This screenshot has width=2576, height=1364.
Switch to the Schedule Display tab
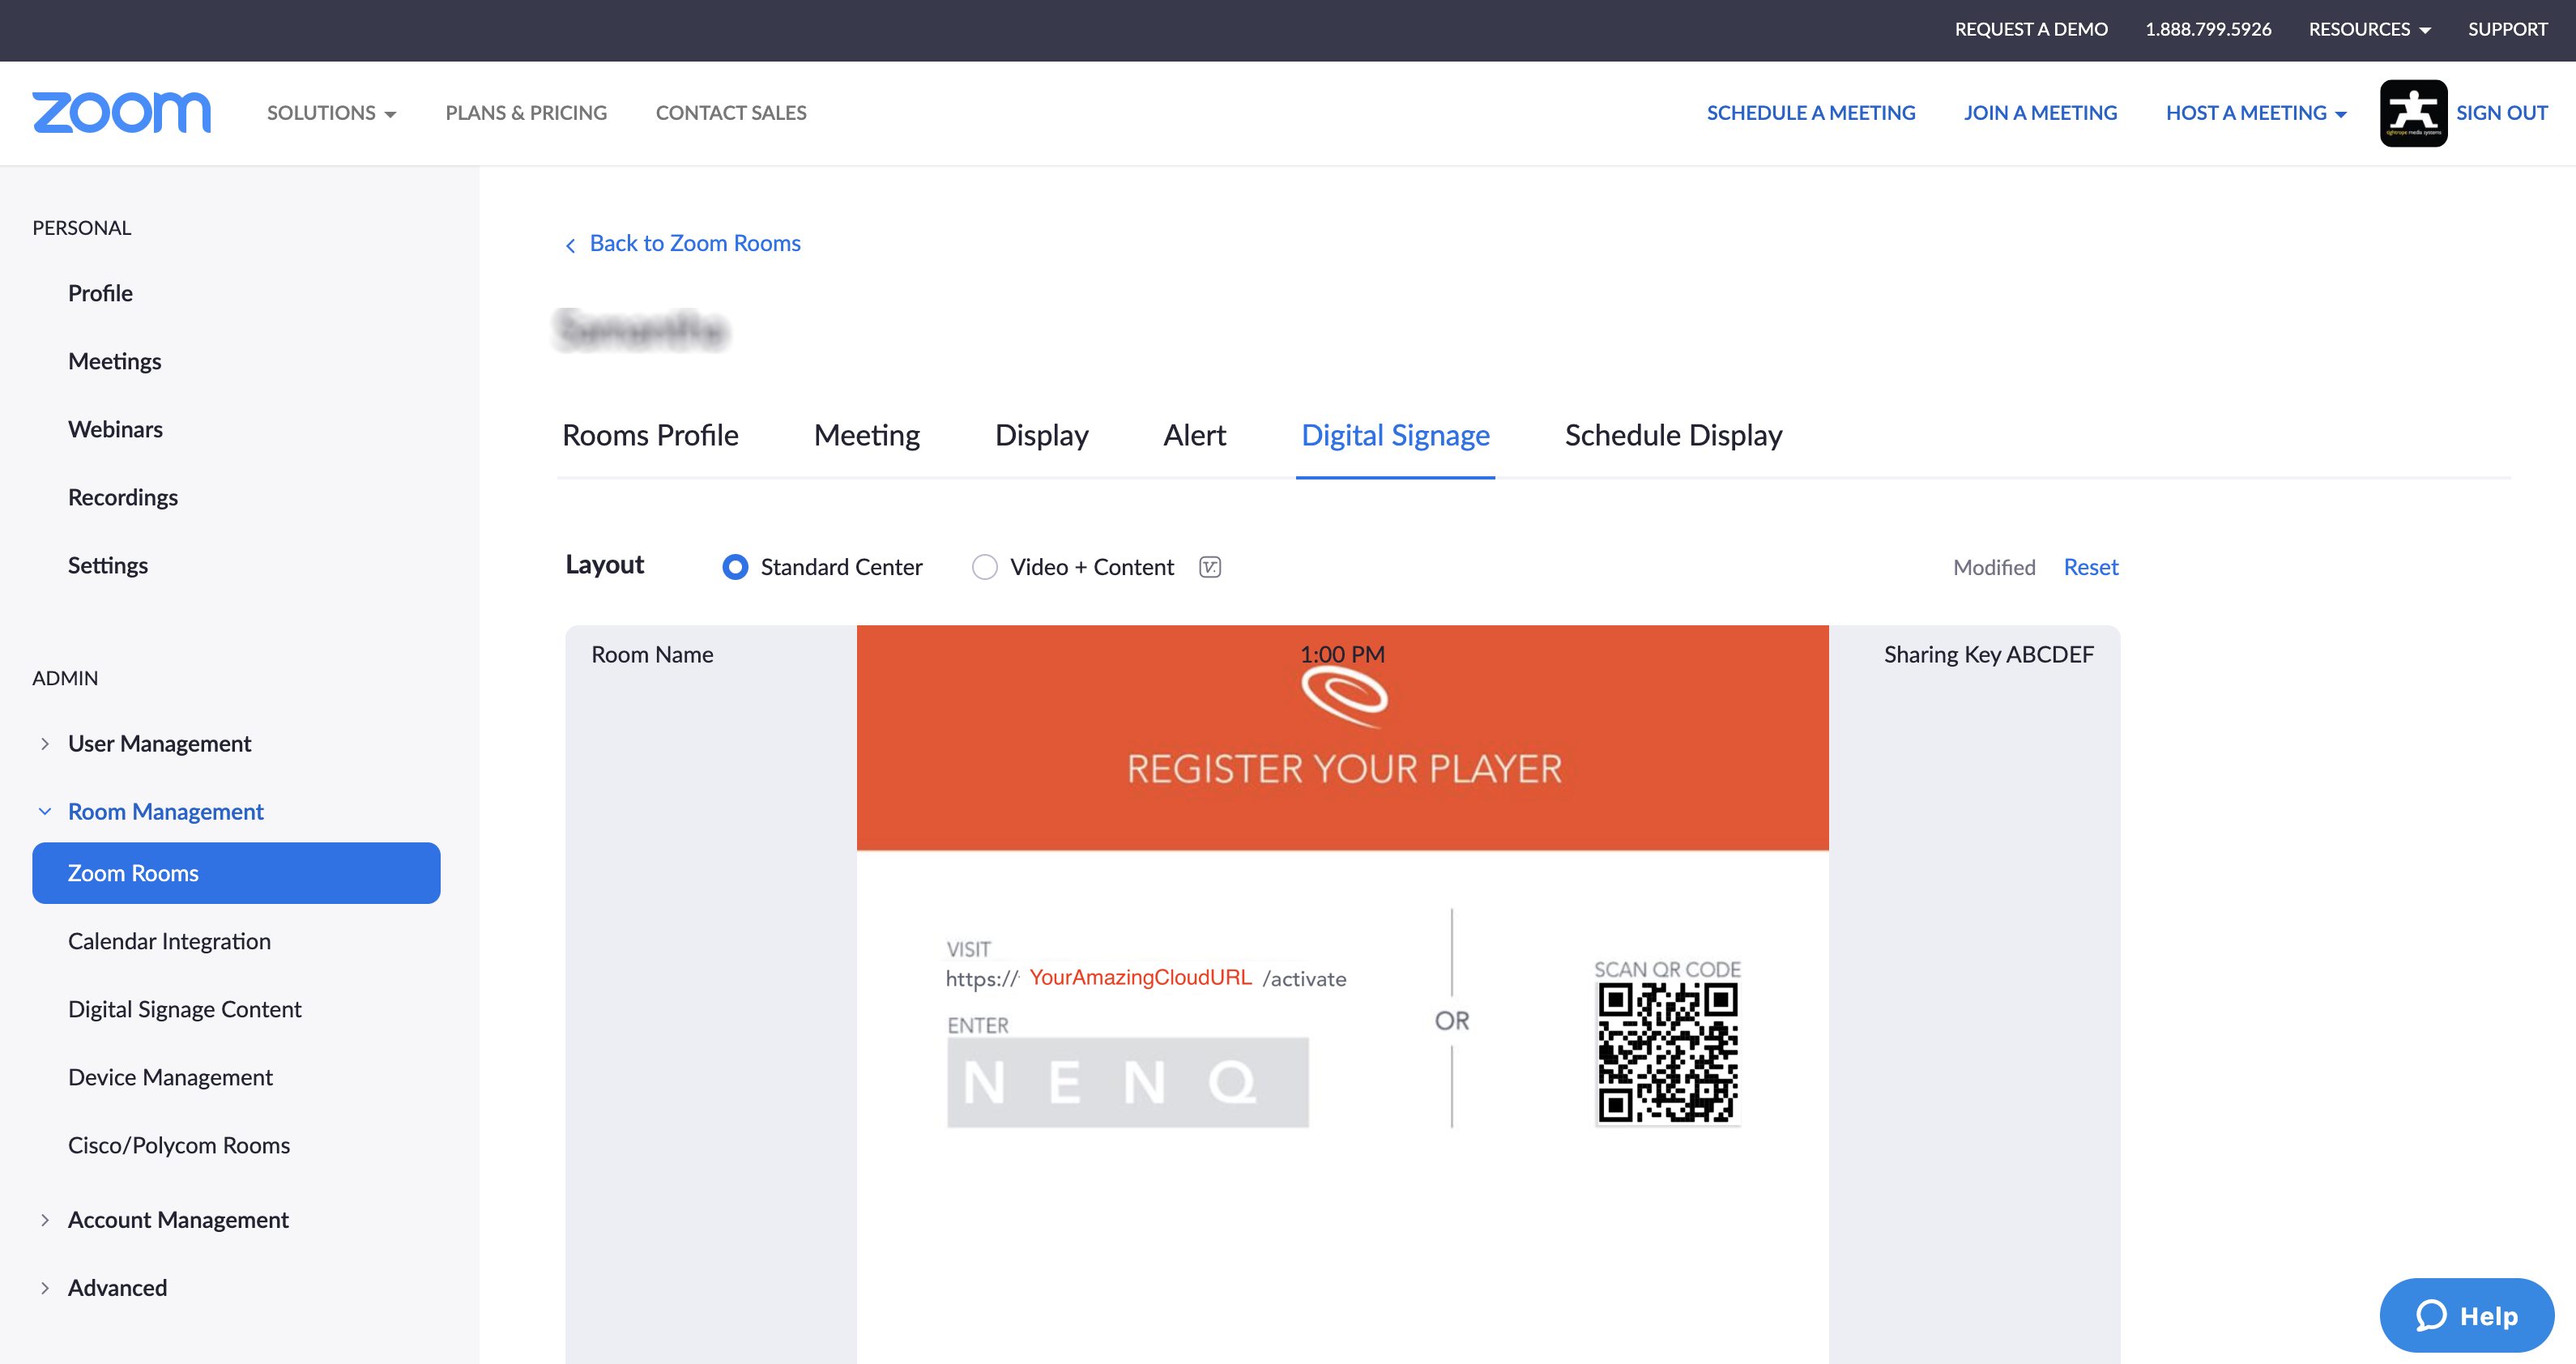coord(1673,435)
